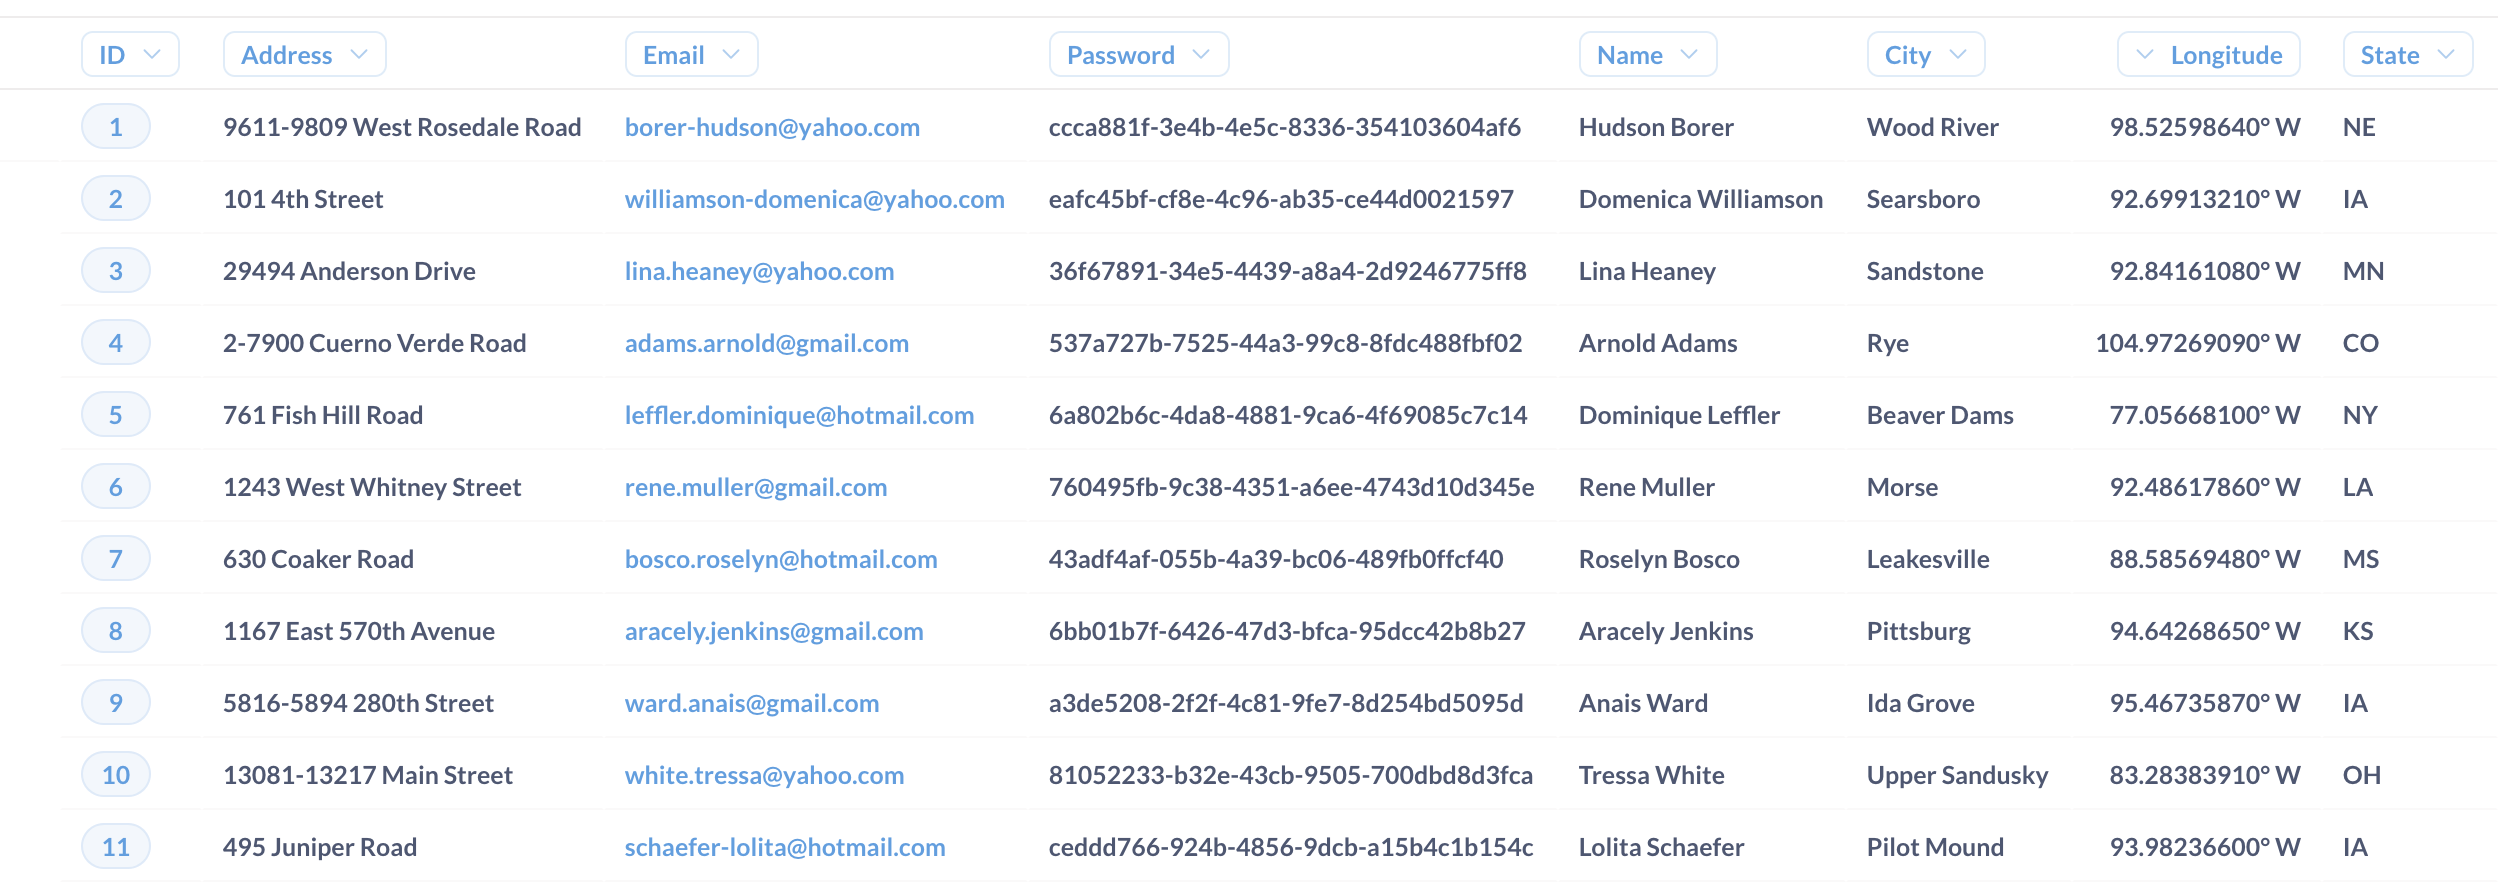Open record with ID badge 10
The image size is (2498, 886).
click(x=116, y=775)
